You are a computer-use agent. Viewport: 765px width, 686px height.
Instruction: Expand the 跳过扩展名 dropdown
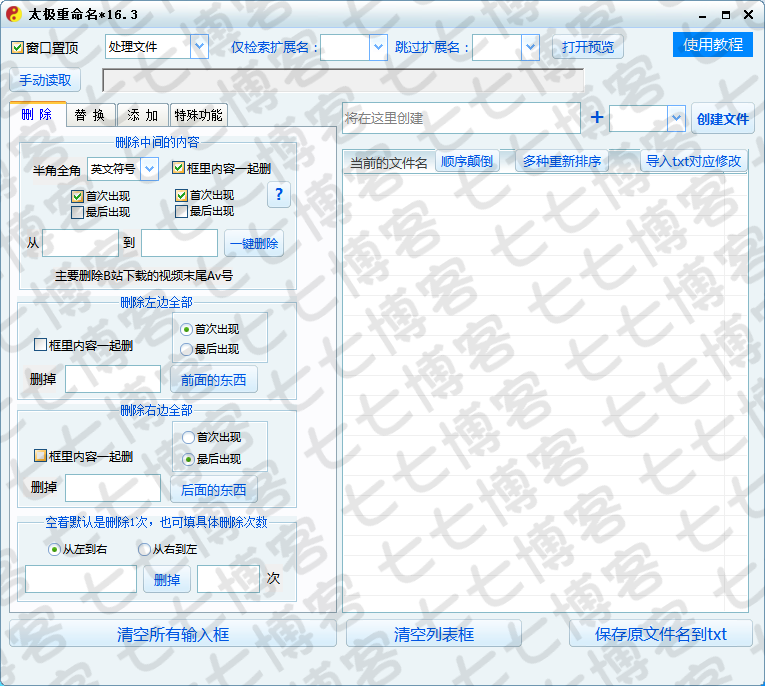click(x=530, y=47)
